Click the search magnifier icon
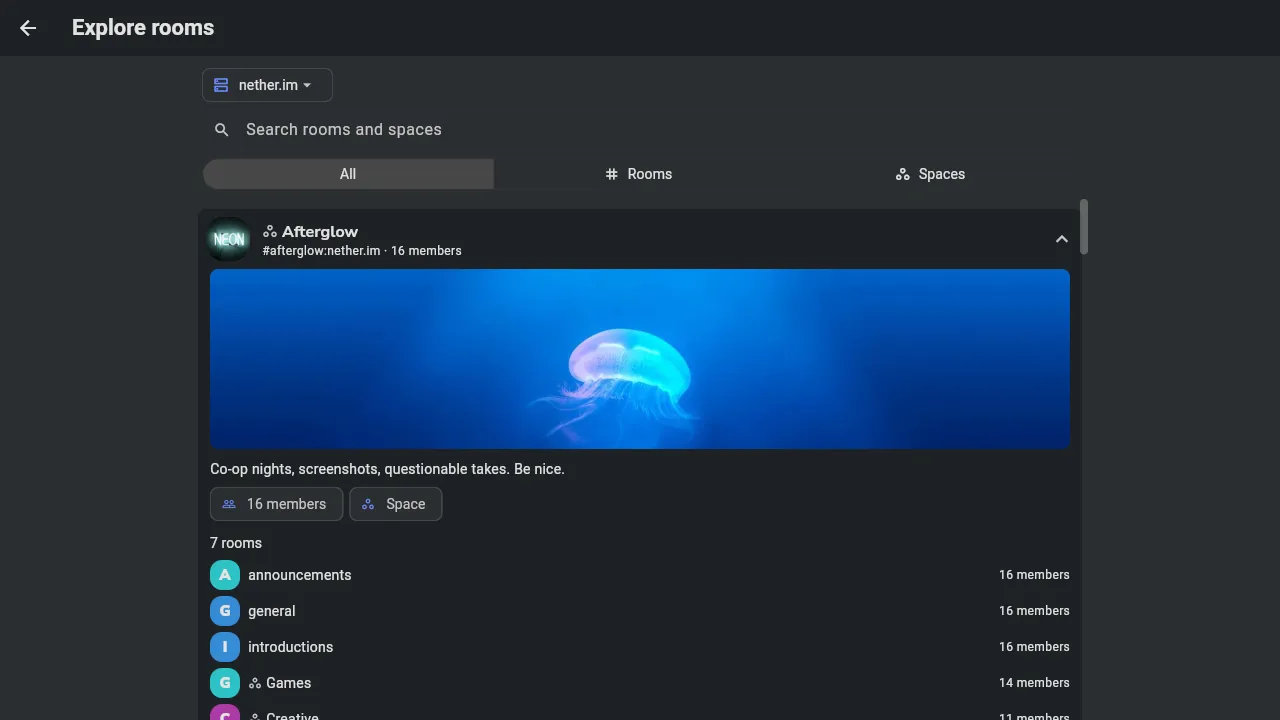The image size is (1280, 720). coord(222,130)
